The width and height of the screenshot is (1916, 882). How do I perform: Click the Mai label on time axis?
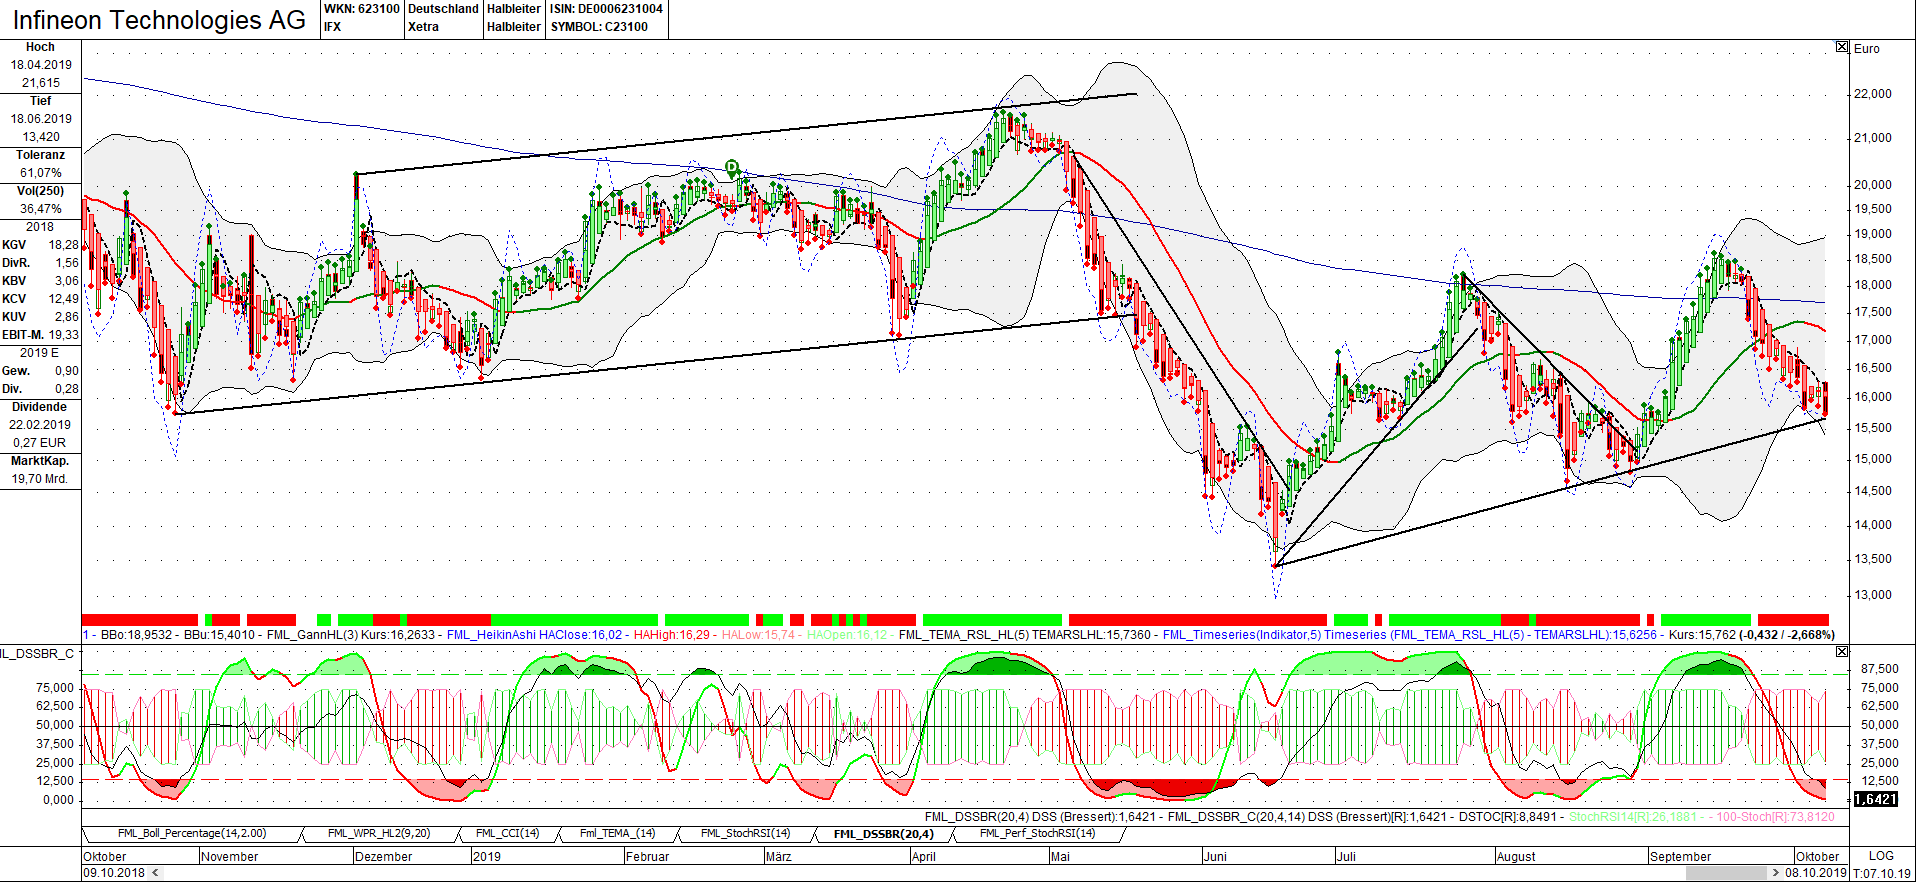pos(1060,856)
